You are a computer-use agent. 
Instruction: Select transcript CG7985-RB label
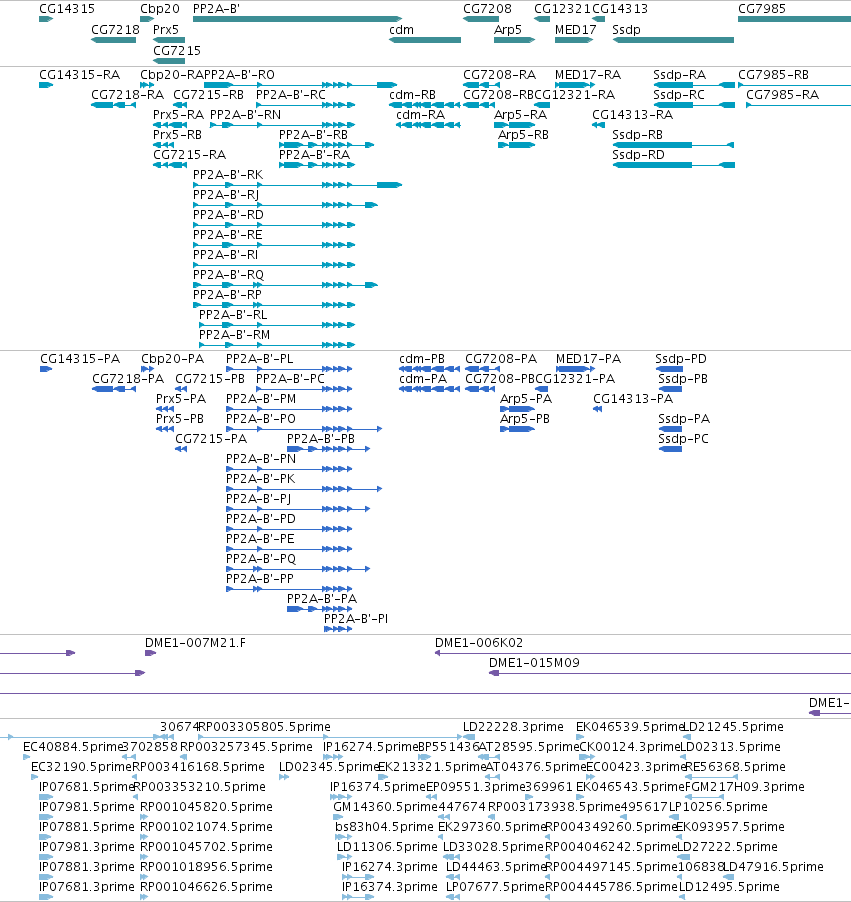pyautogui.click(x=773, y=75)
